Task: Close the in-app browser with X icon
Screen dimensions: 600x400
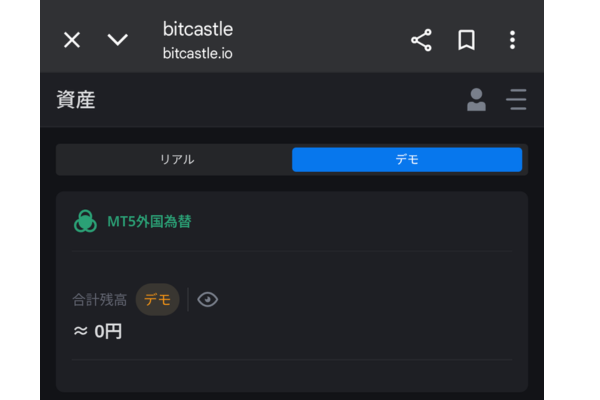Action: 72,40
